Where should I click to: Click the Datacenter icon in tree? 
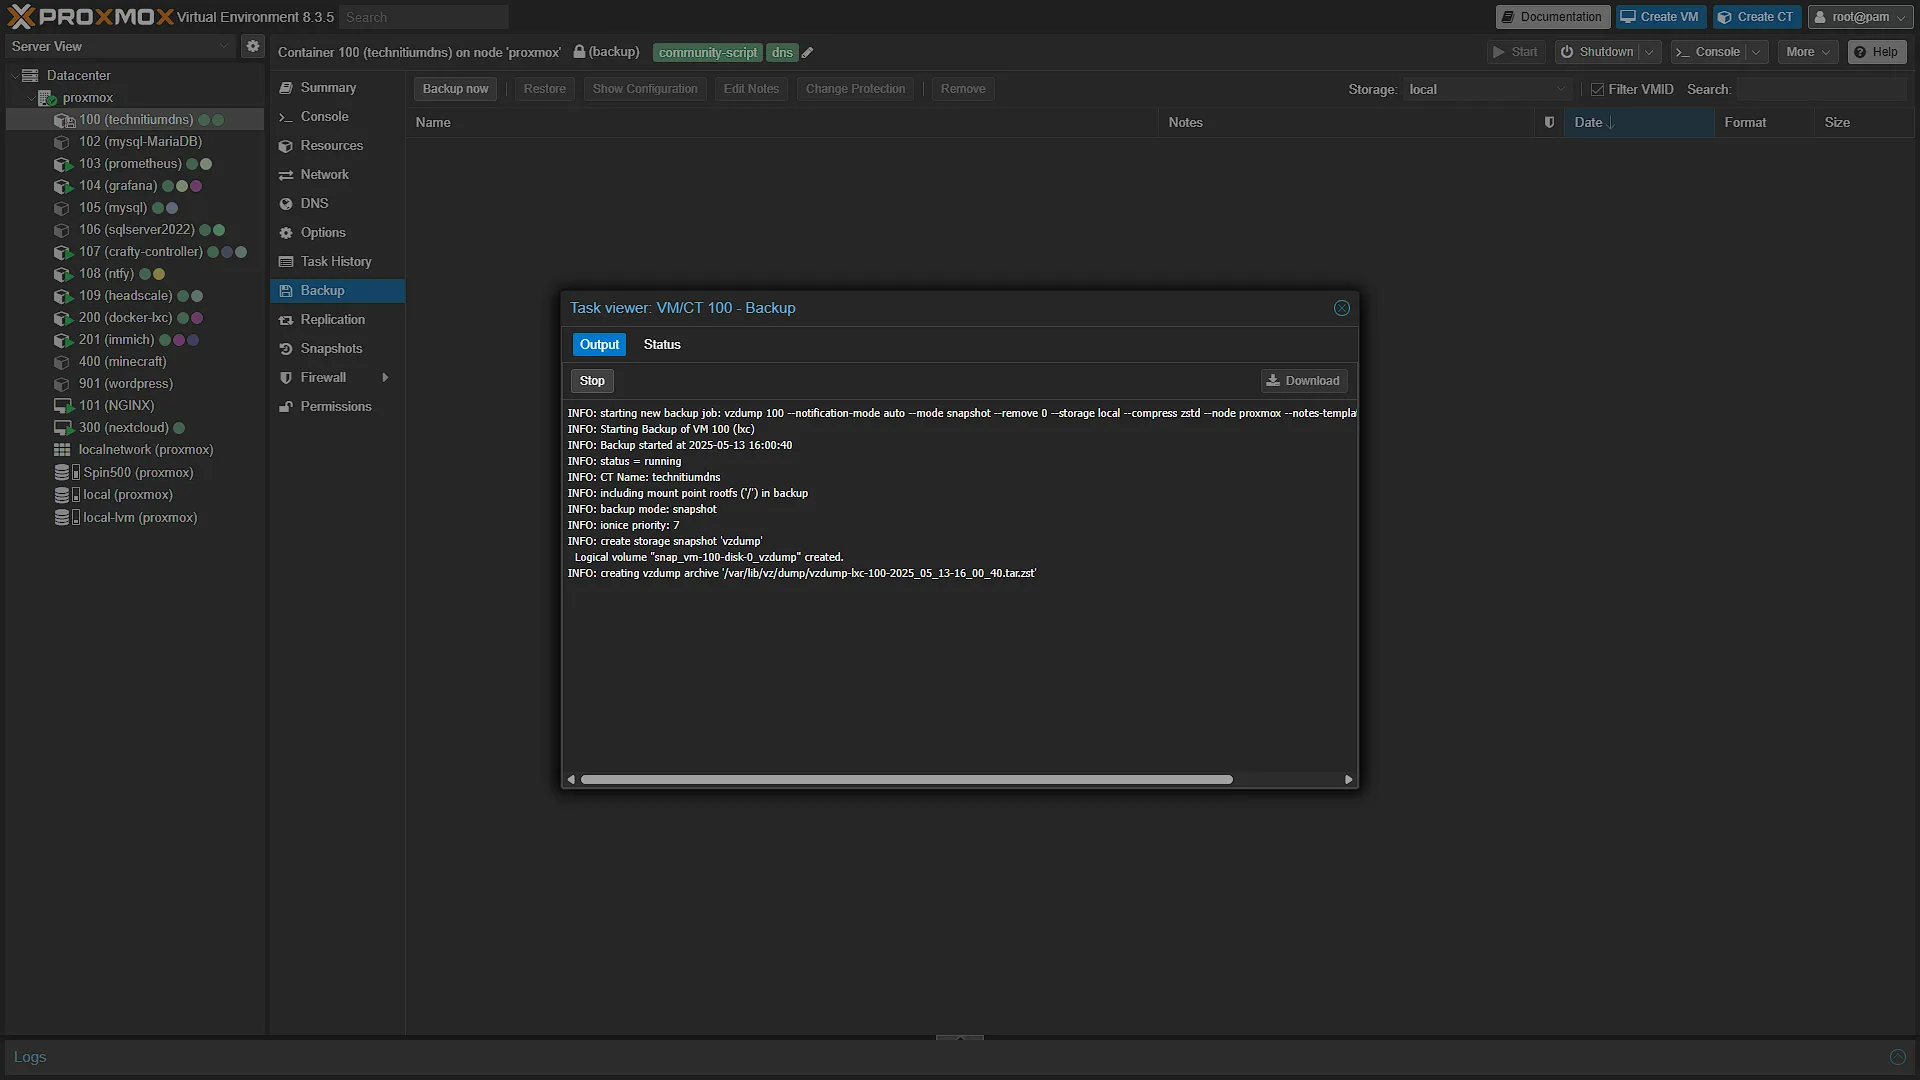(x=30, y=75)
